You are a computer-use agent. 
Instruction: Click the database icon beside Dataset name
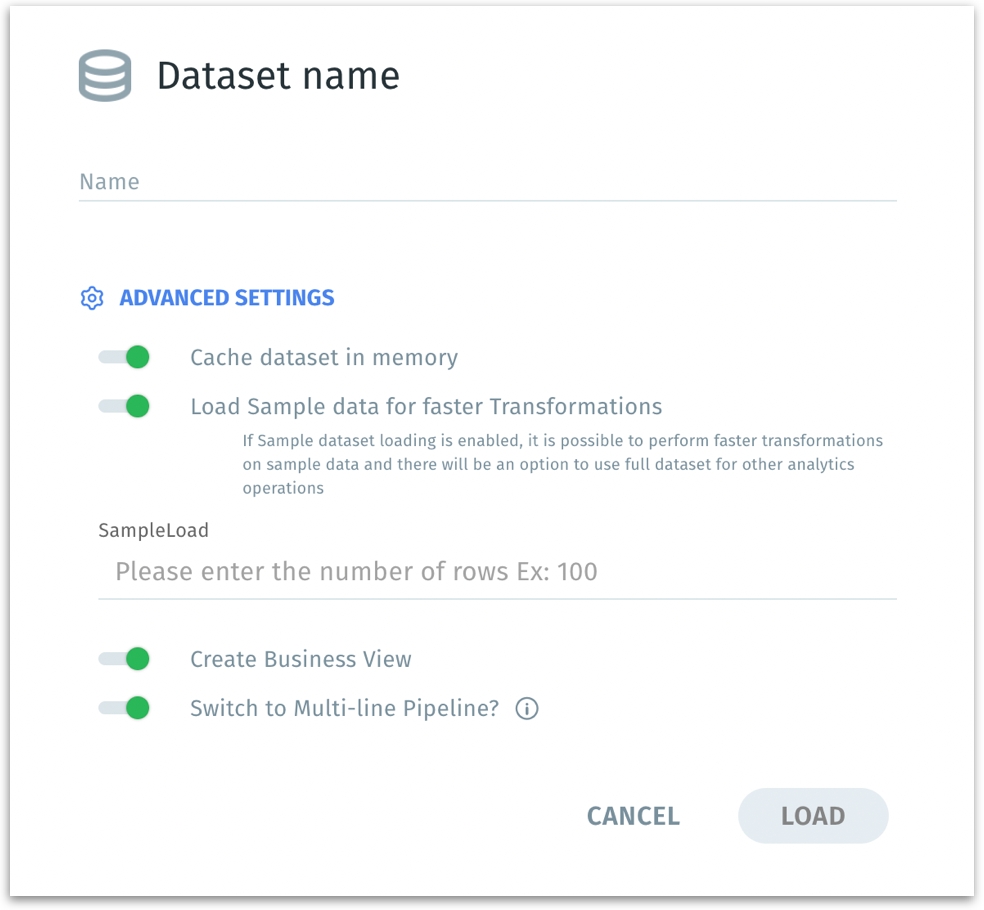pyautogui.click(x=105, y=76)
